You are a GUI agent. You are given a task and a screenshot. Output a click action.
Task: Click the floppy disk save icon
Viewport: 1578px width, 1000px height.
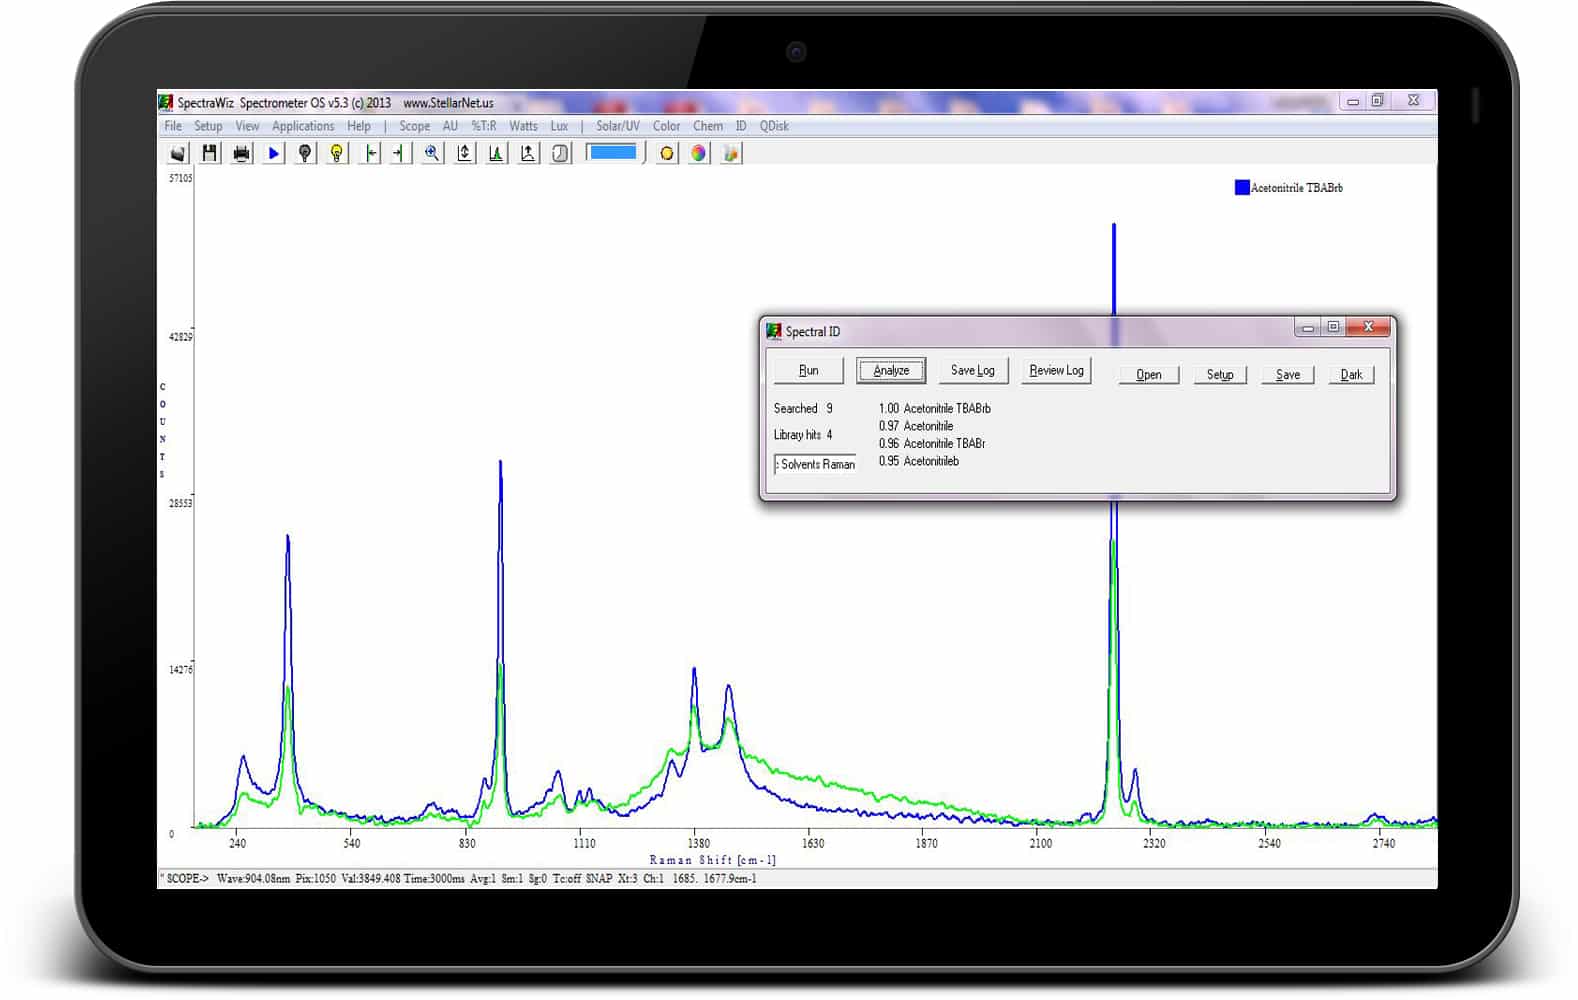point(210,153)
